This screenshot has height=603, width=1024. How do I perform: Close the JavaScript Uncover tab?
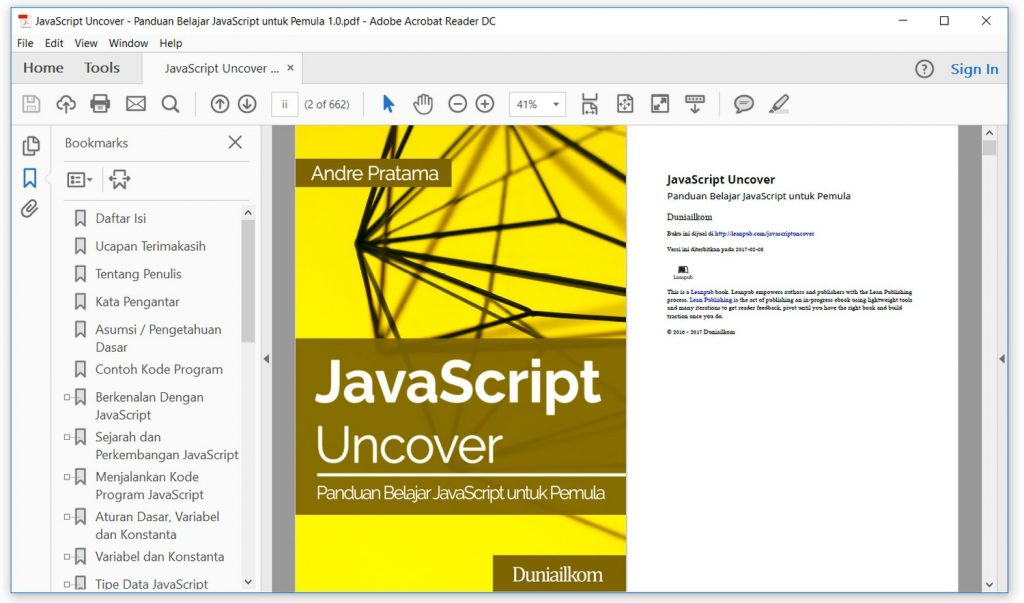click(x=291, y=68)
